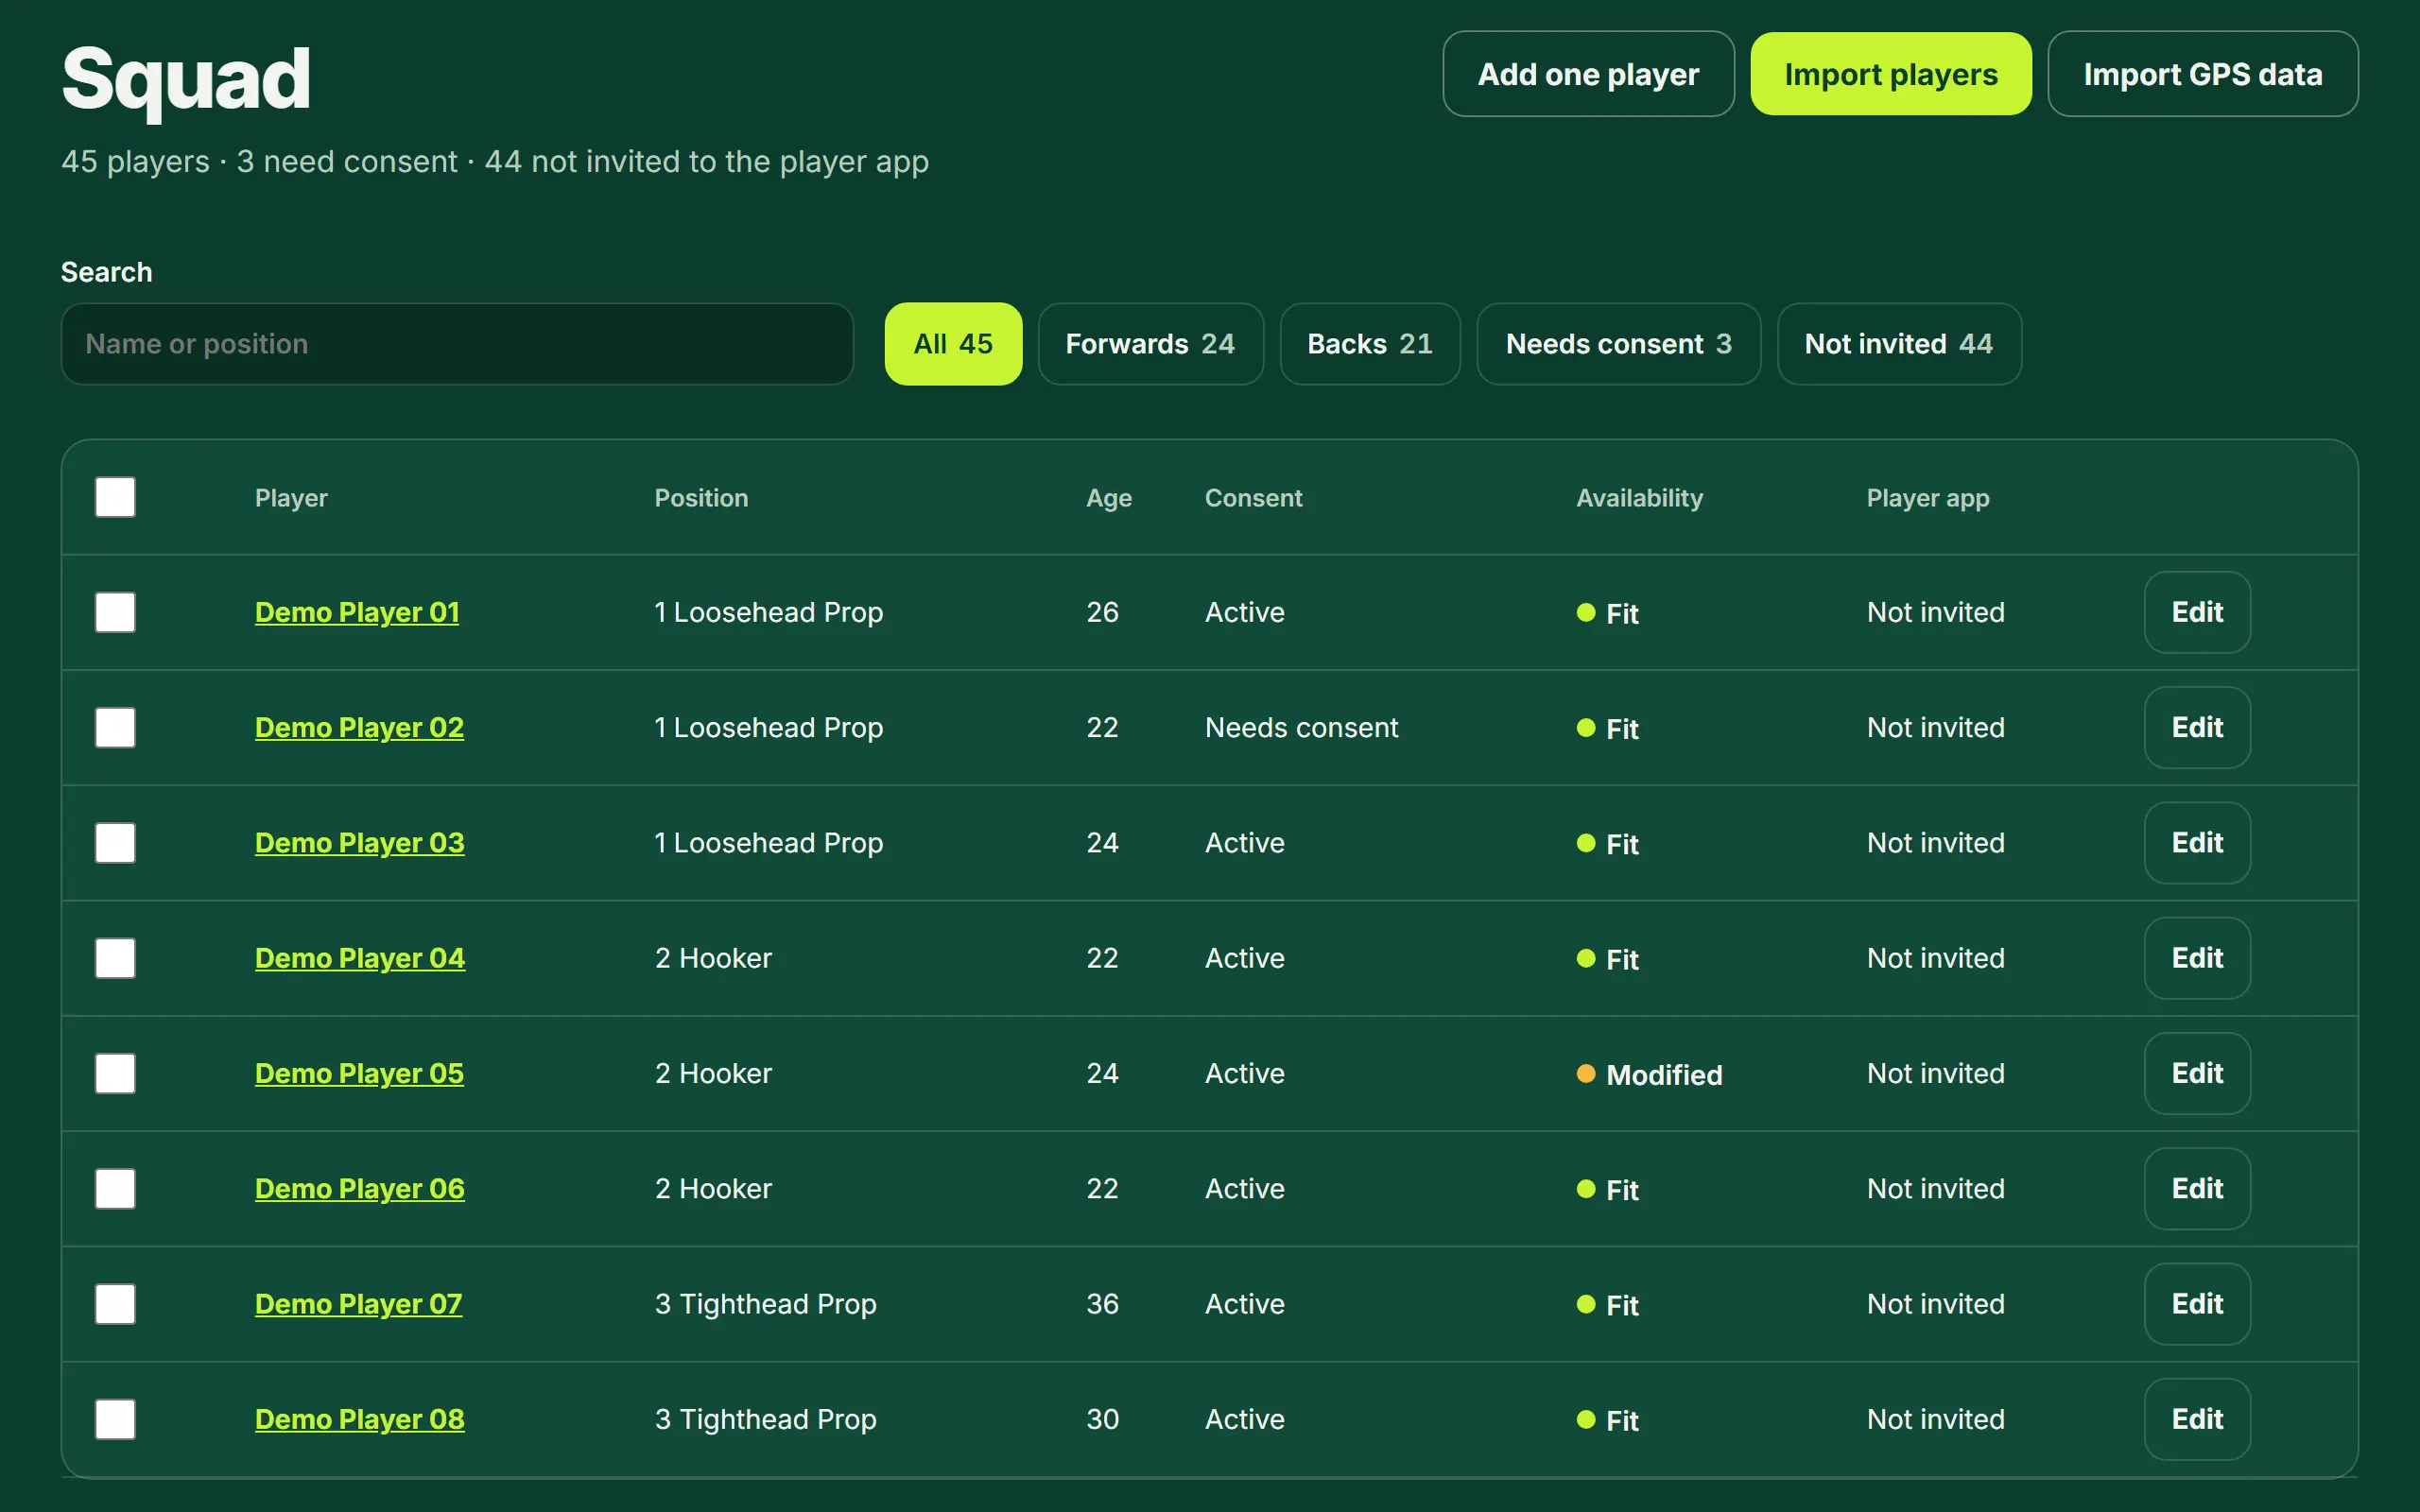Check the box for Demo Player 07
2420x1512 pixels.
point(115,1304)
